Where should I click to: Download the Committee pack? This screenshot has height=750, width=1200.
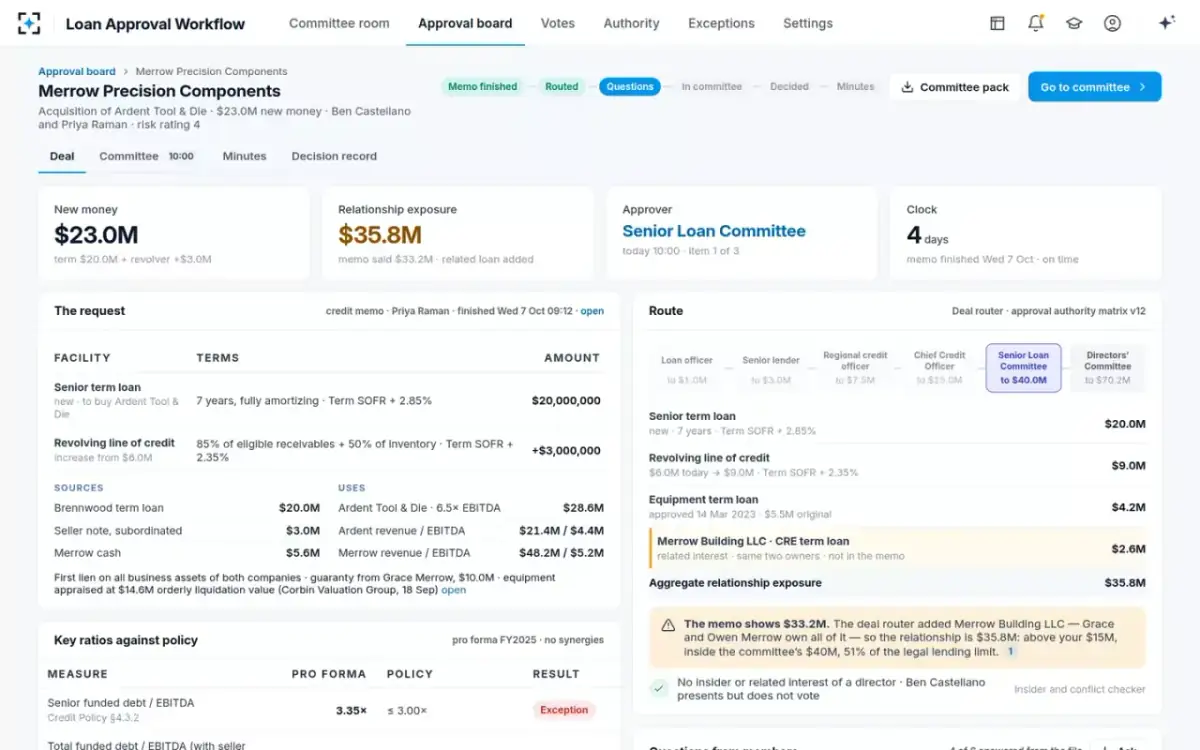tap(955, 87)
